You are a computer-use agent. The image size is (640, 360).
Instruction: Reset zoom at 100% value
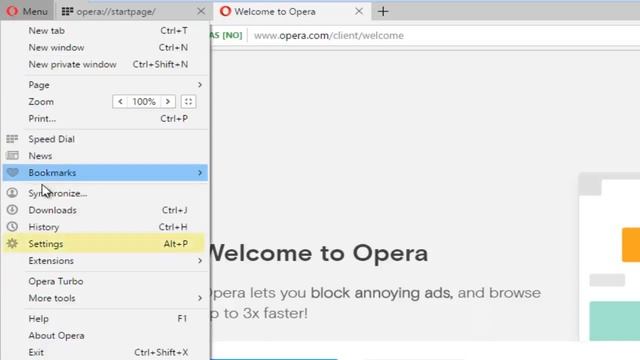click(x=144, y=102)
